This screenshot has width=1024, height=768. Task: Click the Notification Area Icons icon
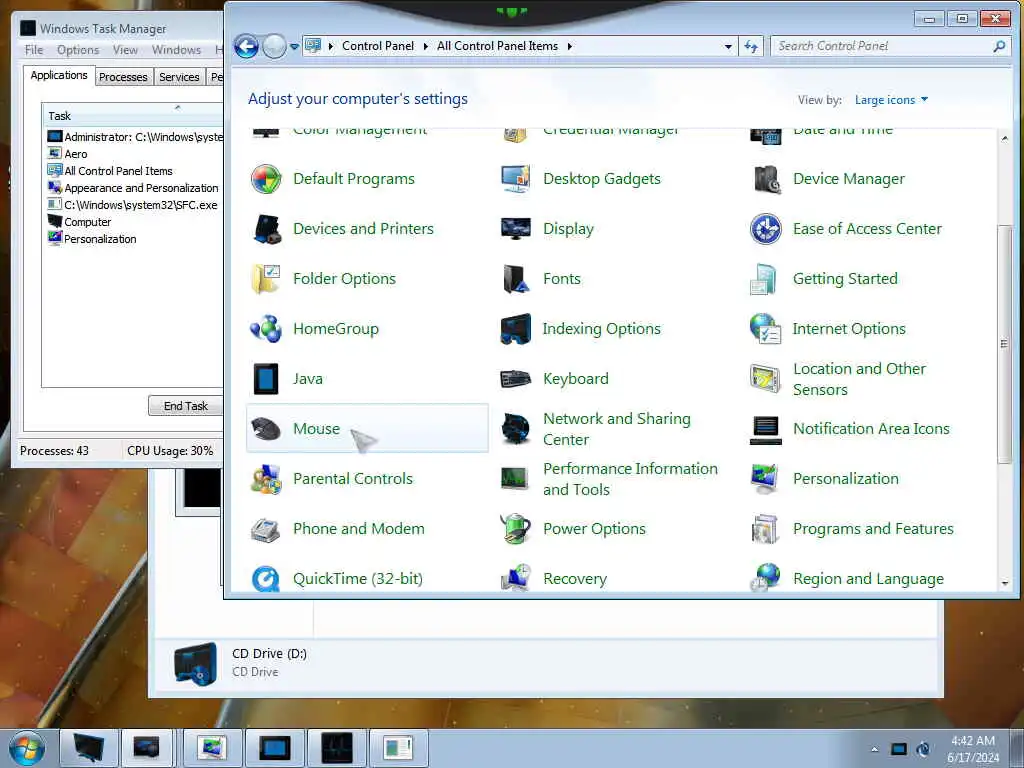765,429
